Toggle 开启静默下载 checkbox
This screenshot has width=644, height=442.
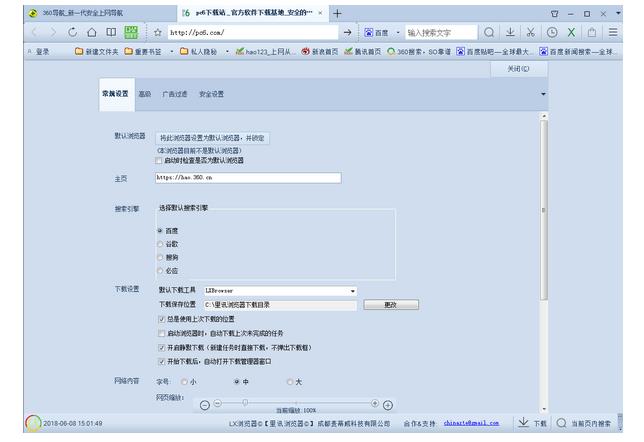pos(161,348)
